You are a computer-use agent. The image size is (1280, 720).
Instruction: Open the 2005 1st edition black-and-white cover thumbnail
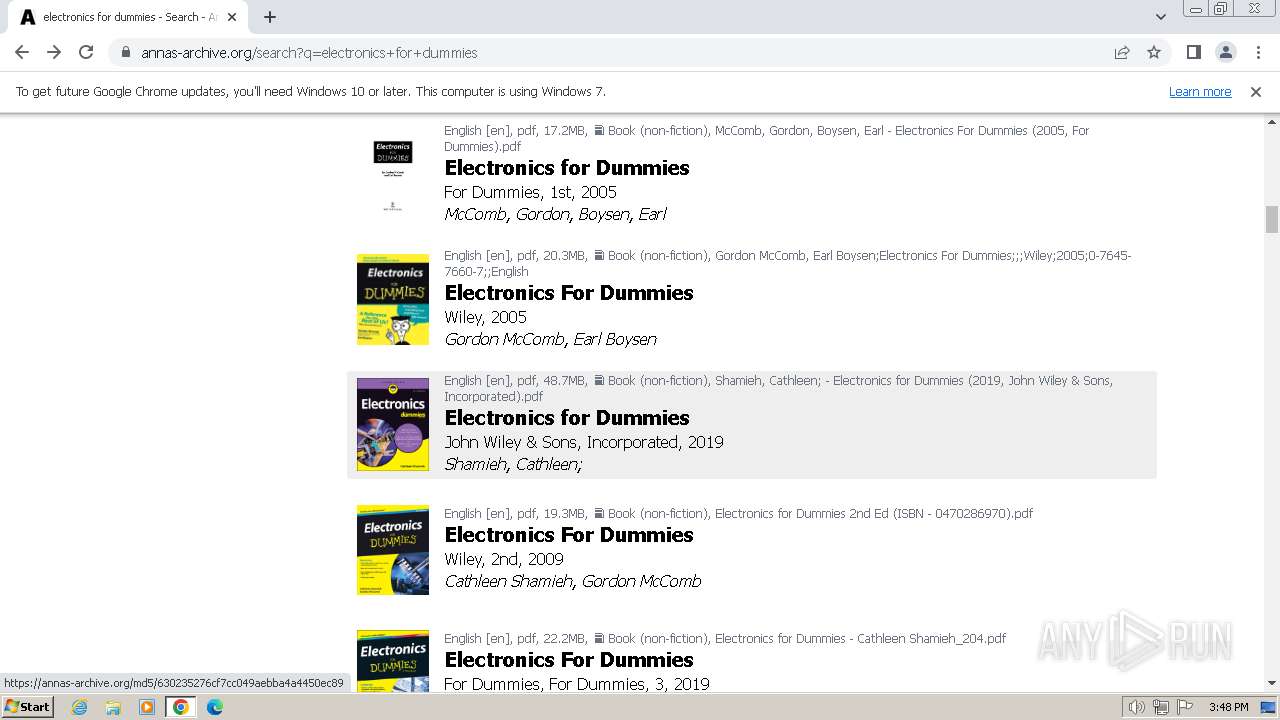click(393, 175)
